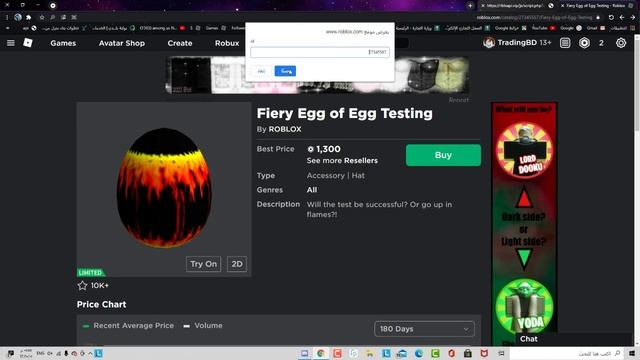Image resolution: width=640 pixels, height=360 pixels.
Task: Confirm the dialog with the blue button
Action: [x=285, y=71]
